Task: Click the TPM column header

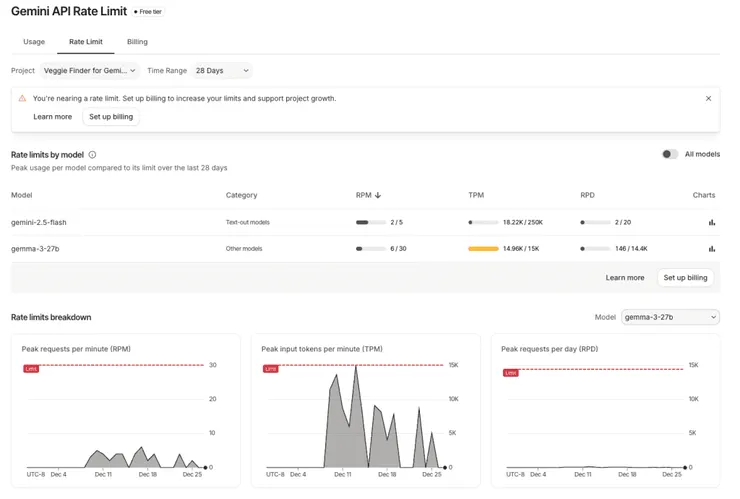Action: pyautogui.click(x=476, y=195)
